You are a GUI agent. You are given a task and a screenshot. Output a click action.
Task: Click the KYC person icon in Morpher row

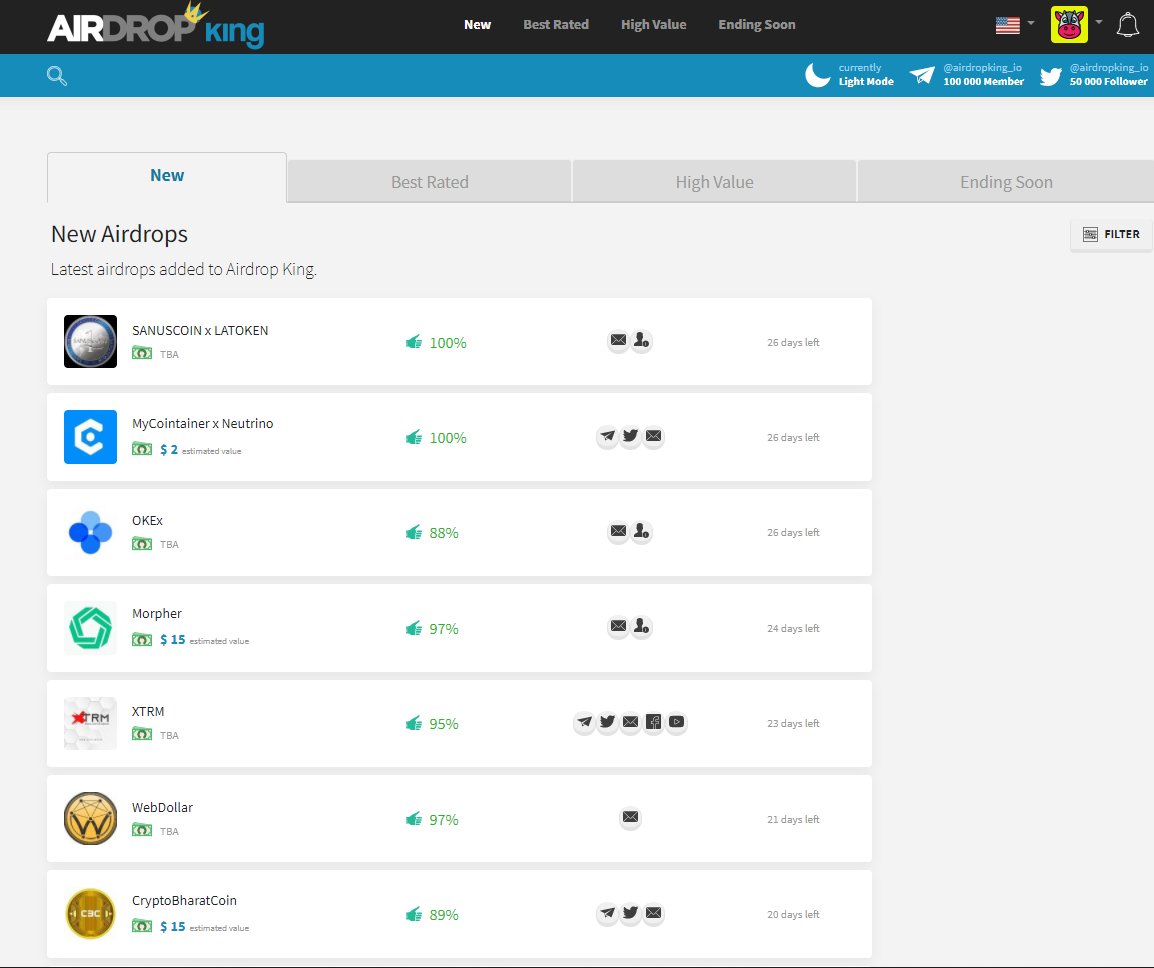[642, 626]
